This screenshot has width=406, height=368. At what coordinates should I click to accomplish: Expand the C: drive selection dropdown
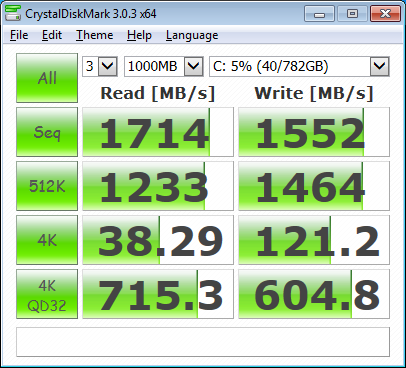pyautogui.click(x=379, y=66)
